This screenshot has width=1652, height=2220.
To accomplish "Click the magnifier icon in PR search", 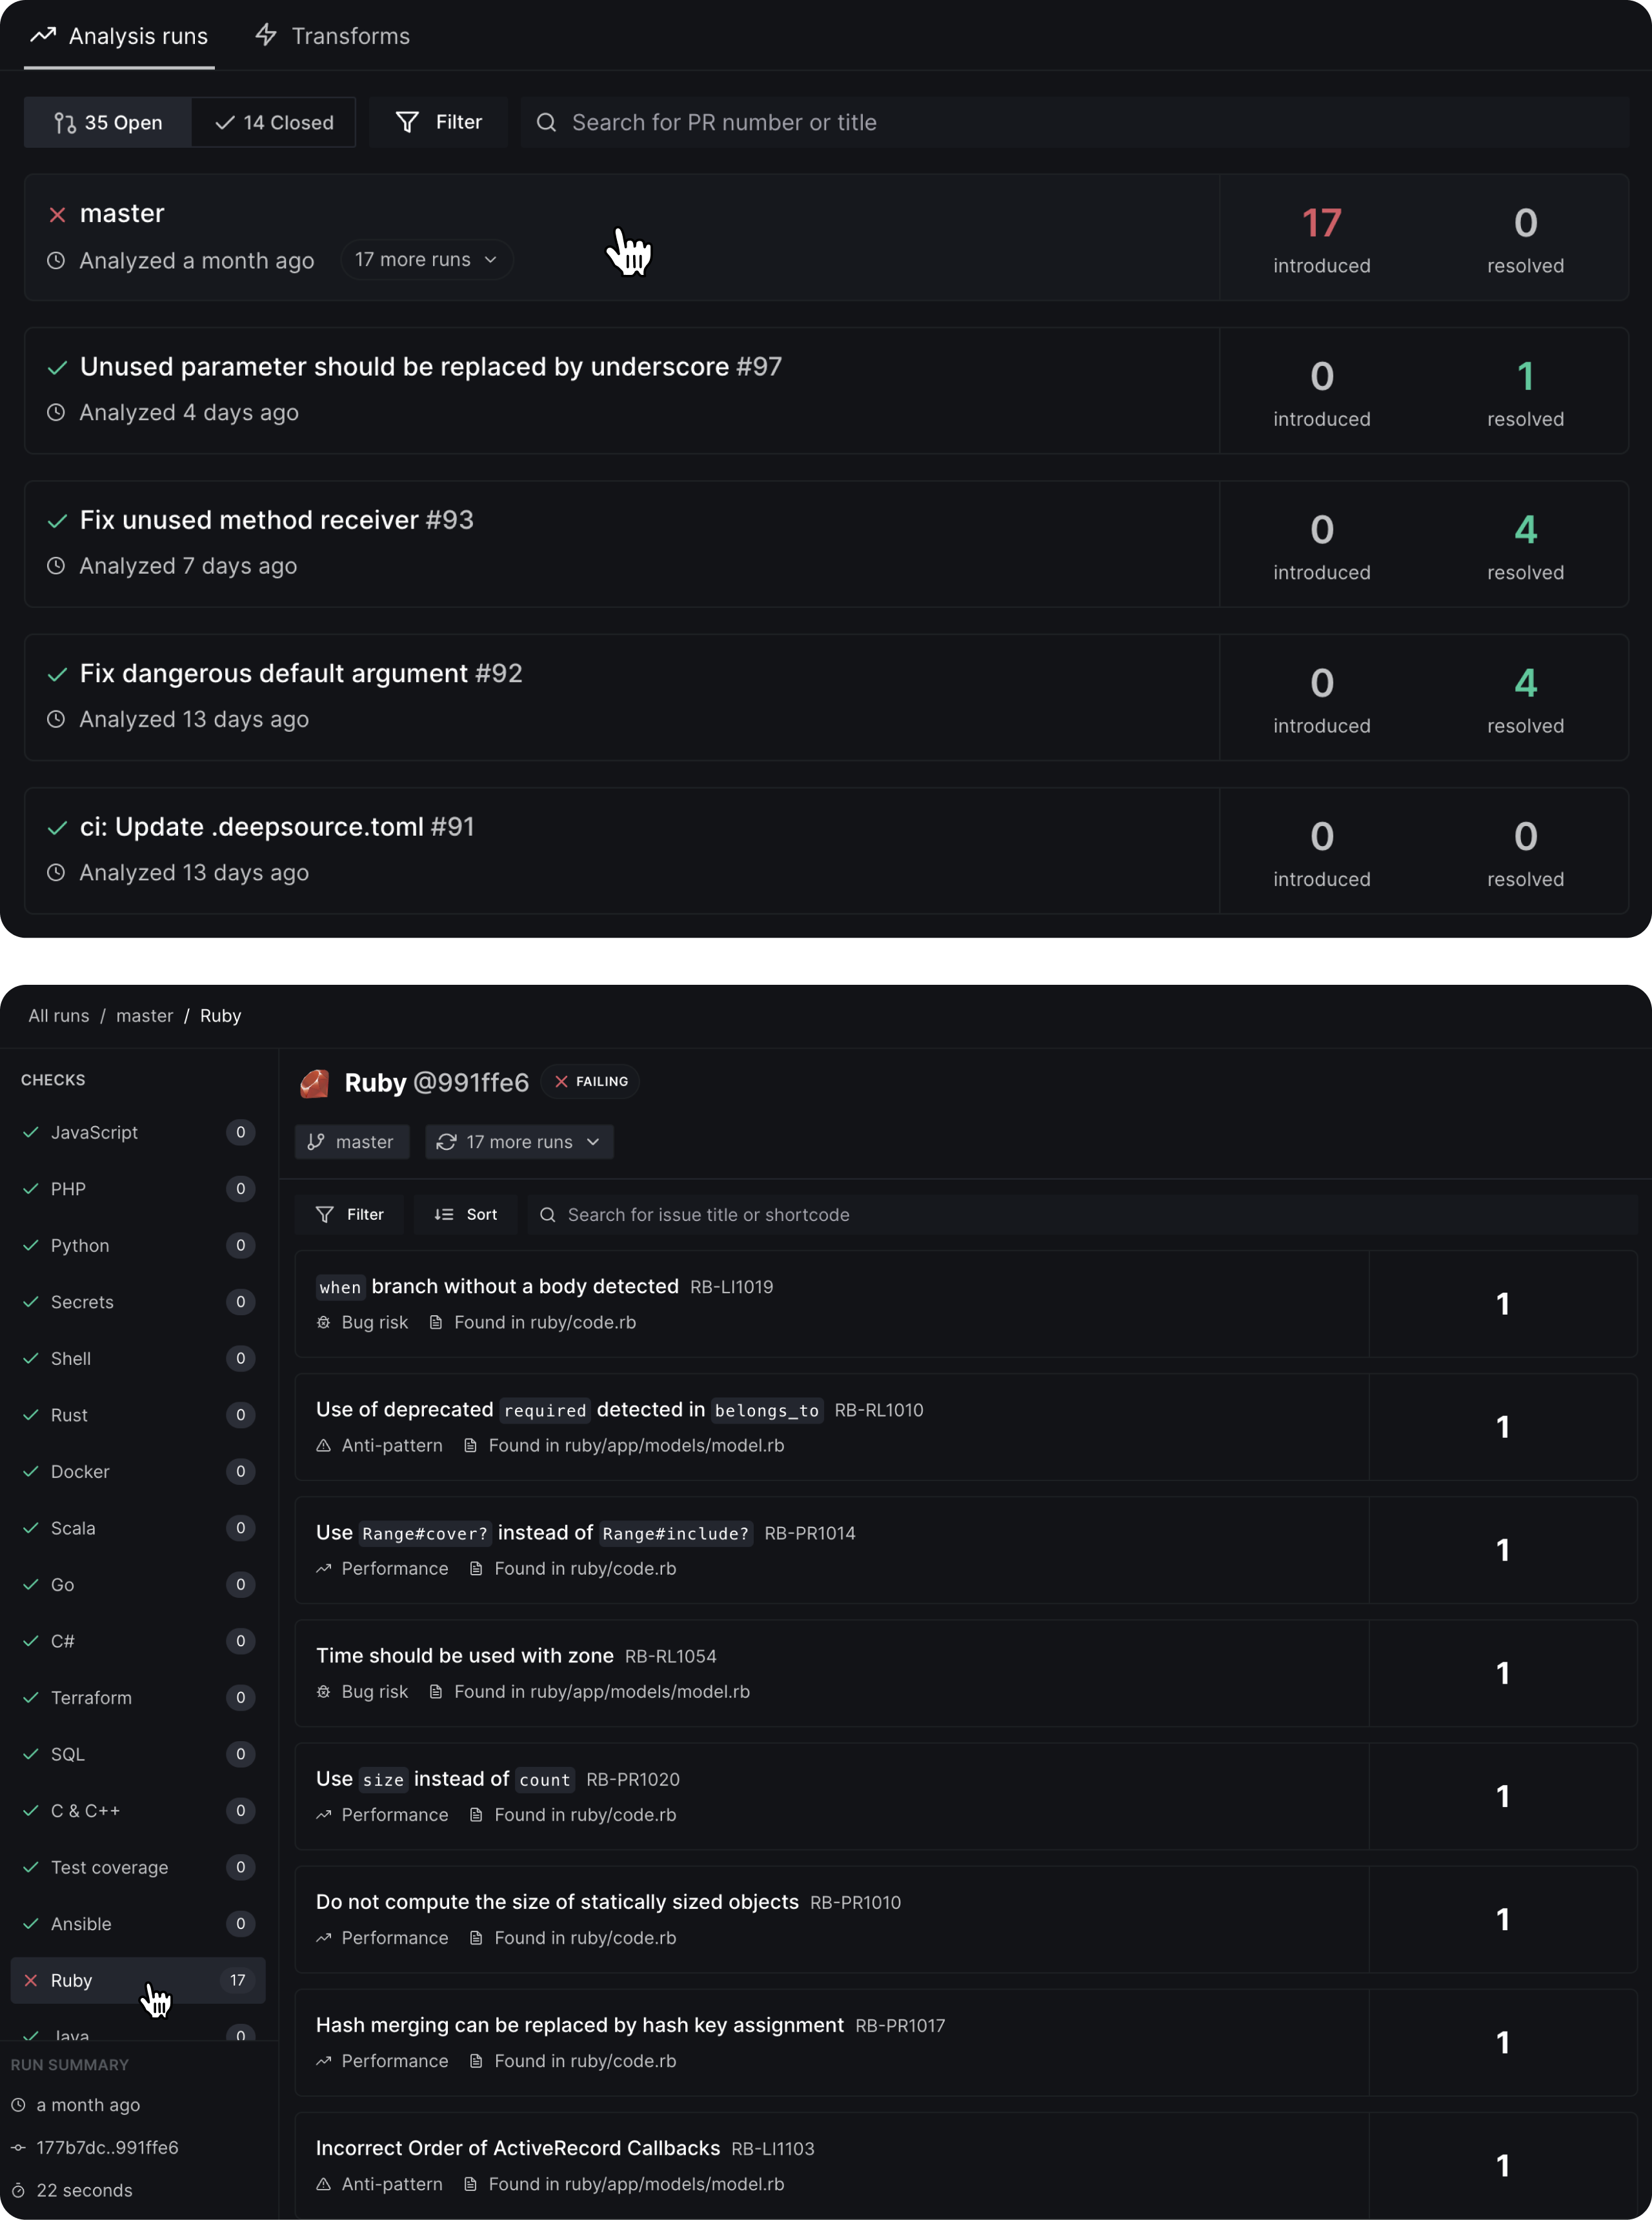I will click(x=546, y=122).
